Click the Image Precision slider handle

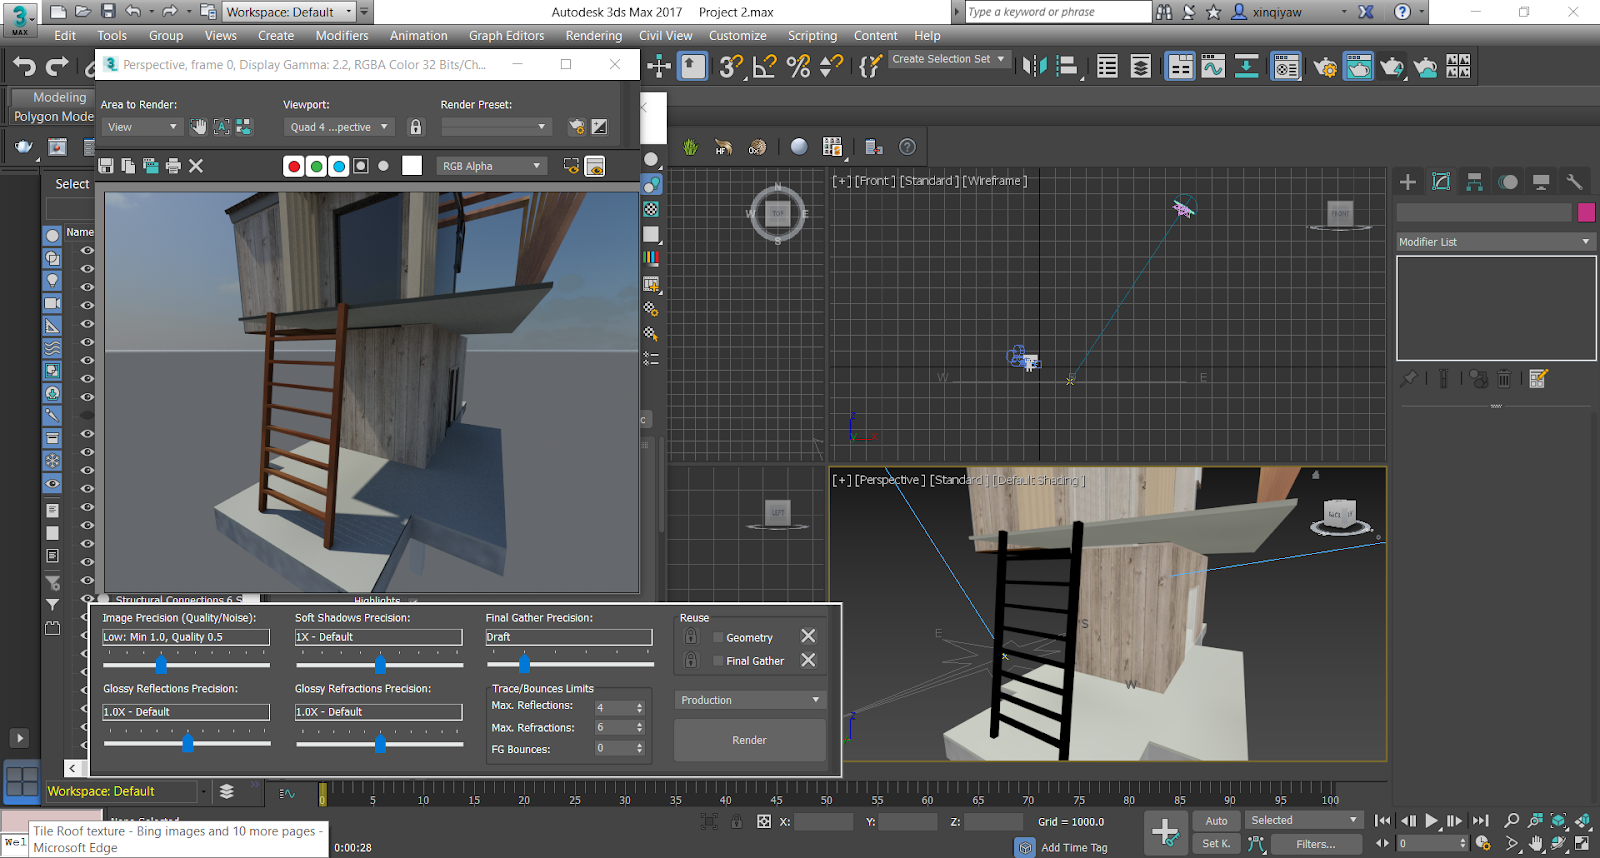pyautogui.click(x=161, y=665)
